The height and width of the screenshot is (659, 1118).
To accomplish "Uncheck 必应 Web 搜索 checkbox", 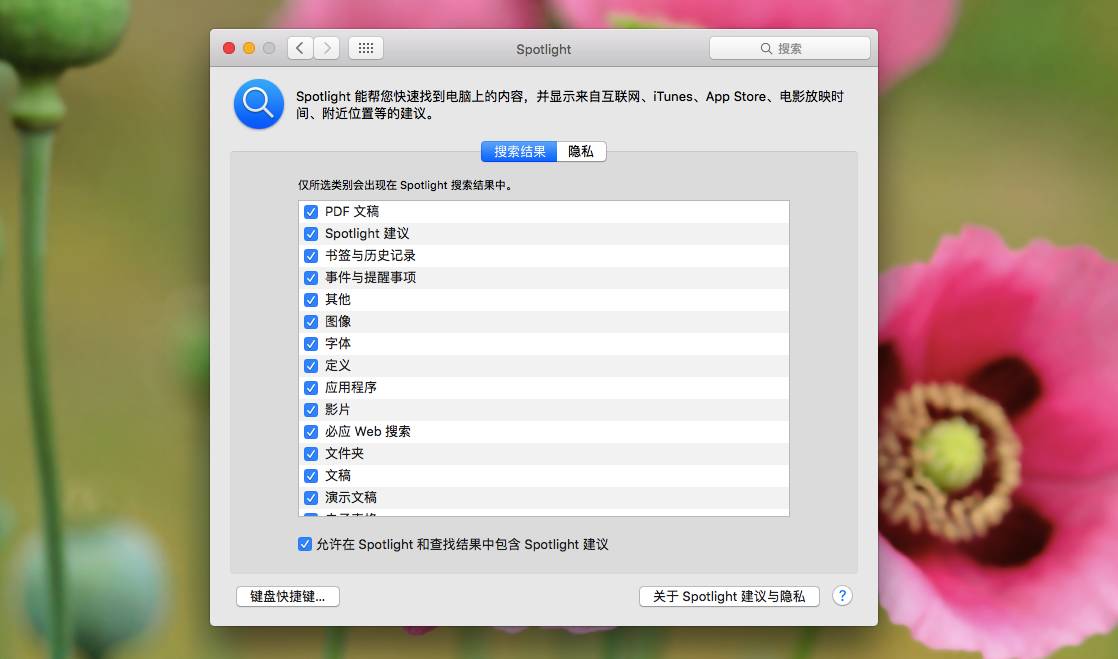I will (311, 432).
